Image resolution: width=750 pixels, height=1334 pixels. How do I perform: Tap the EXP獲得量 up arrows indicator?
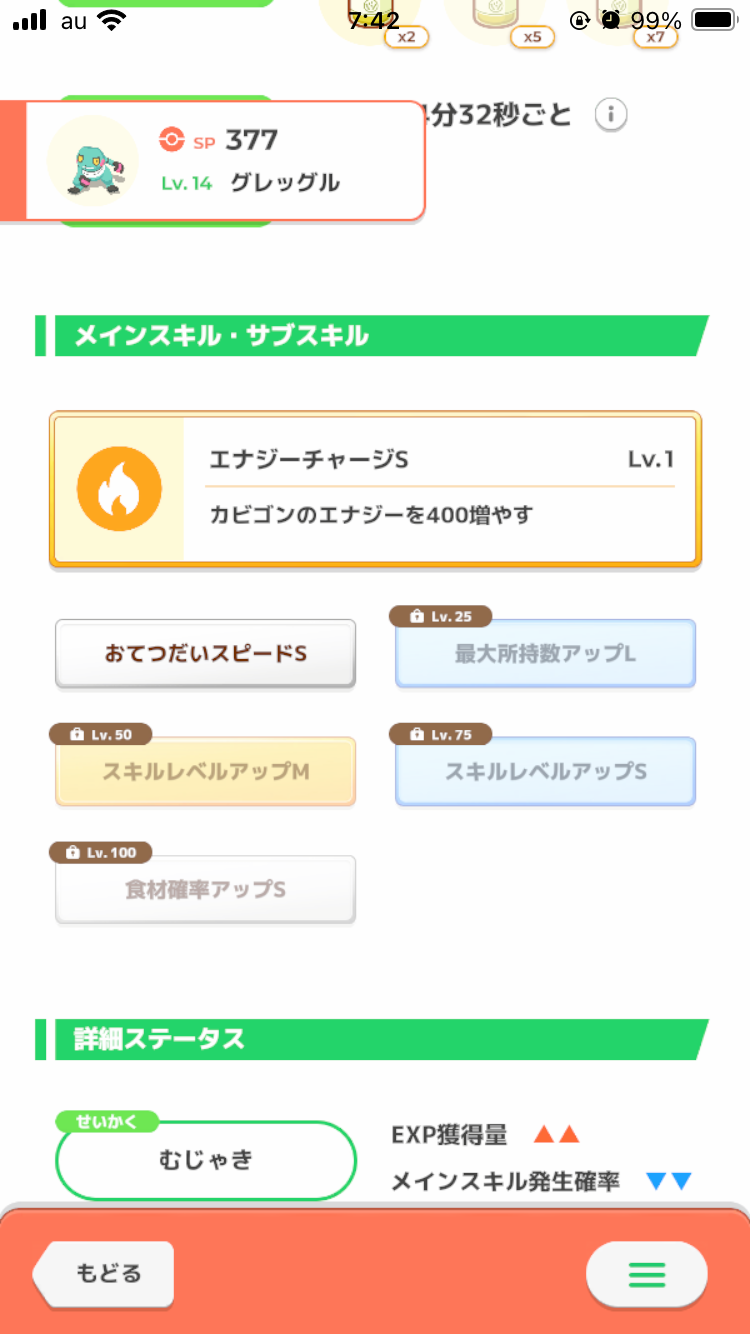[557, 1135]
